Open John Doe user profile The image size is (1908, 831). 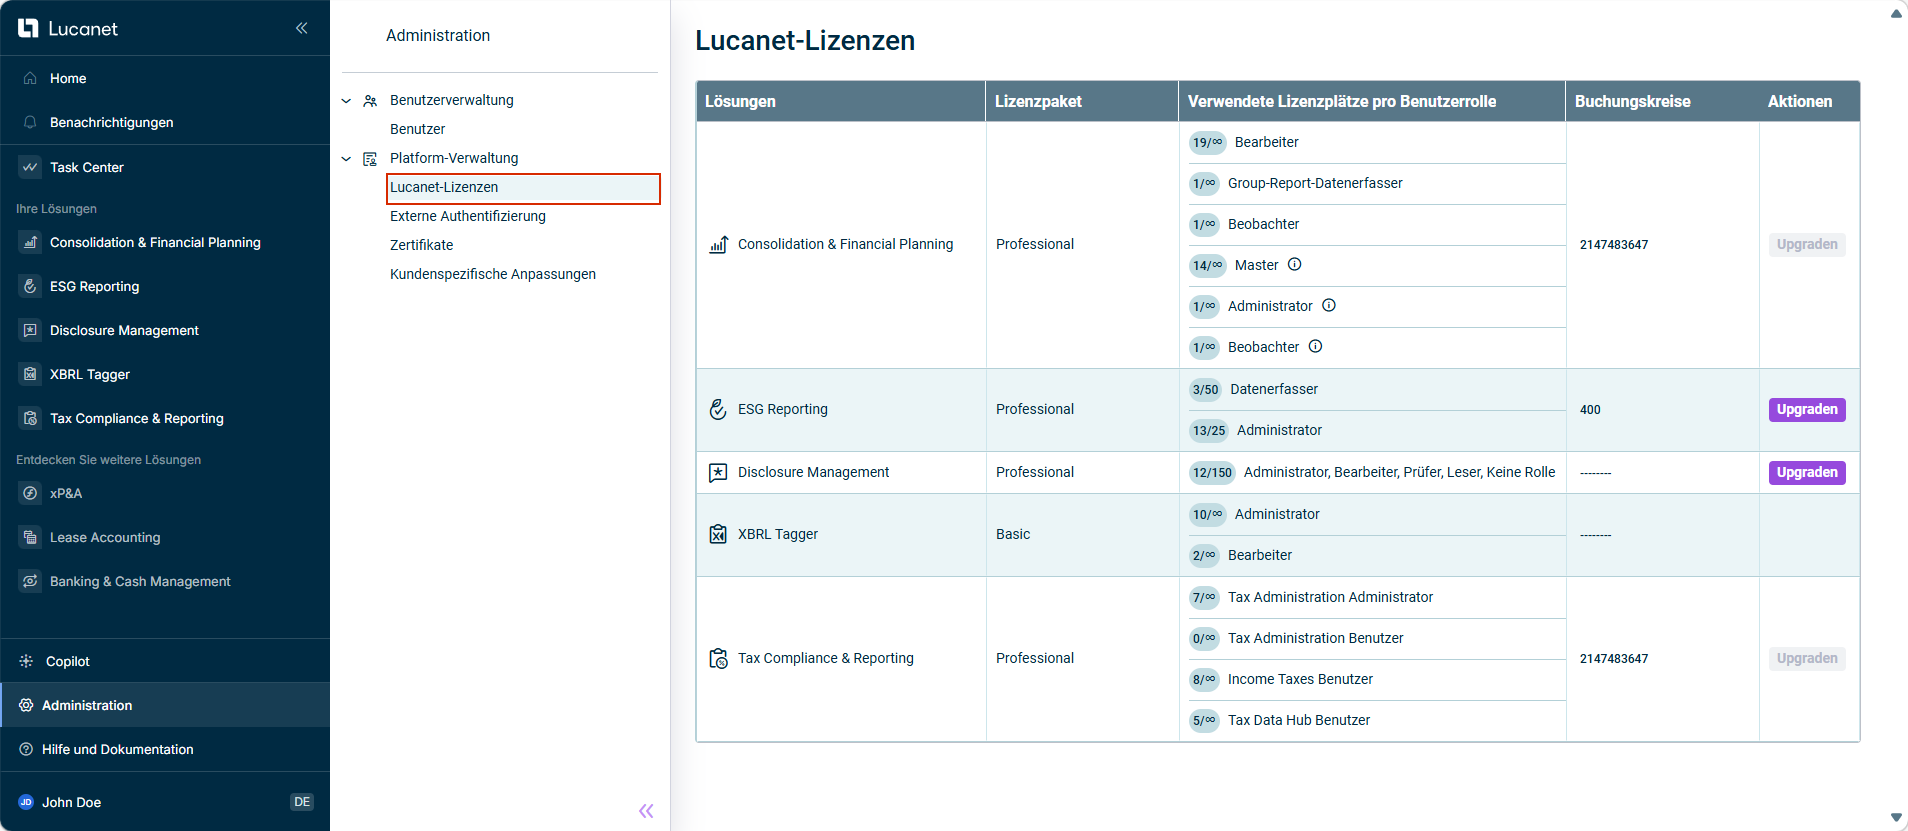[71, 802]
